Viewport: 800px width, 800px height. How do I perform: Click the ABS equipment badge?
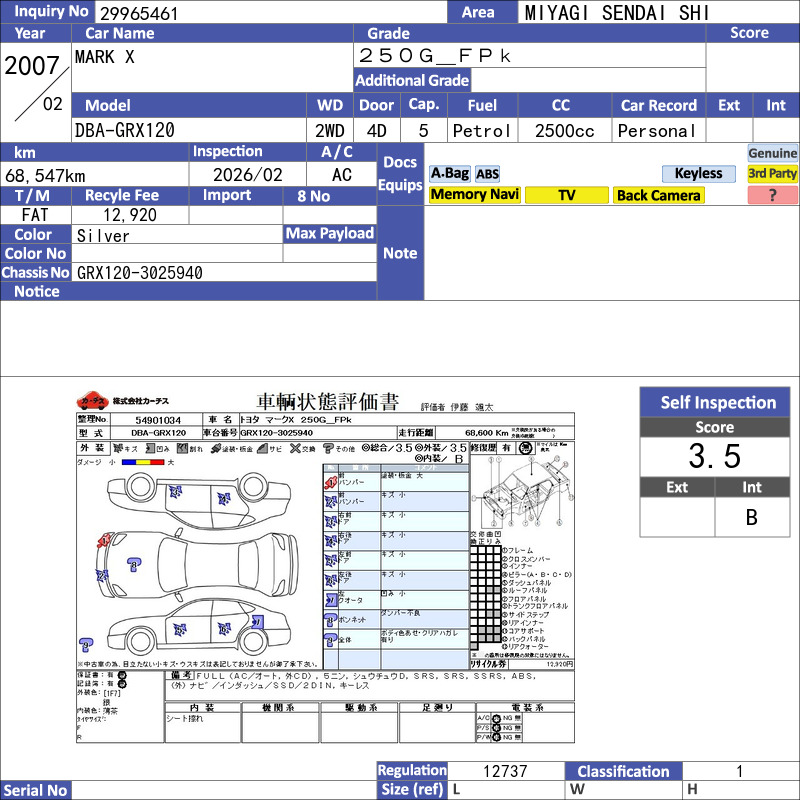[487, 174]
